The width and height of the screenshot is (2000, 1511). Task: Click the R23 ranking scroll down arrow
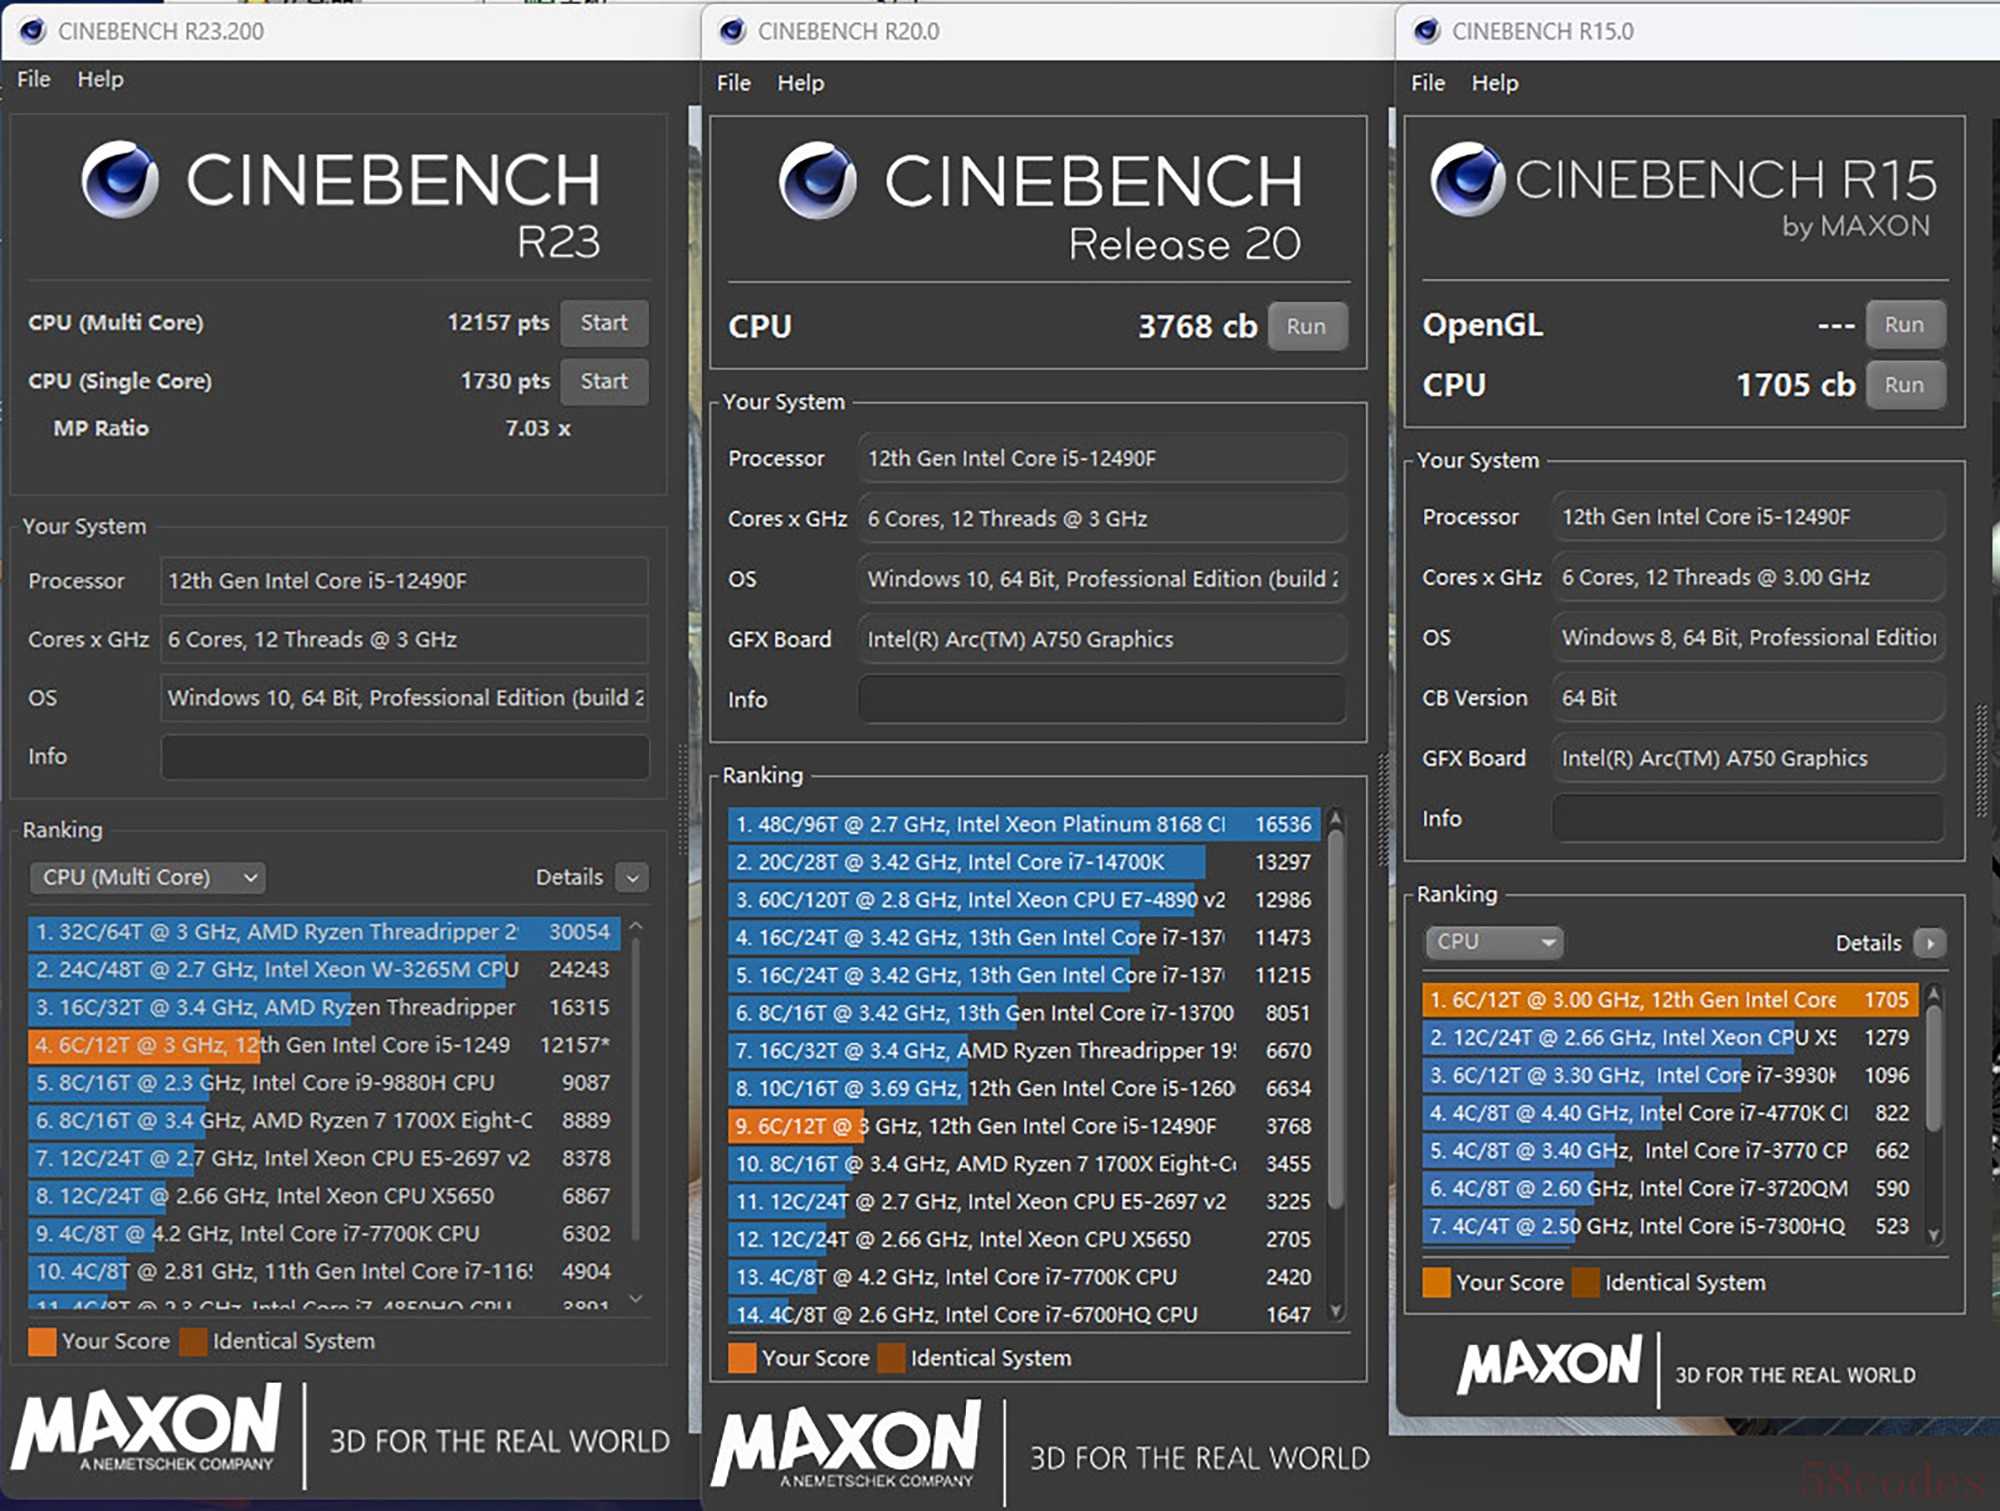pyautogui.click(x=635, y=1298)
